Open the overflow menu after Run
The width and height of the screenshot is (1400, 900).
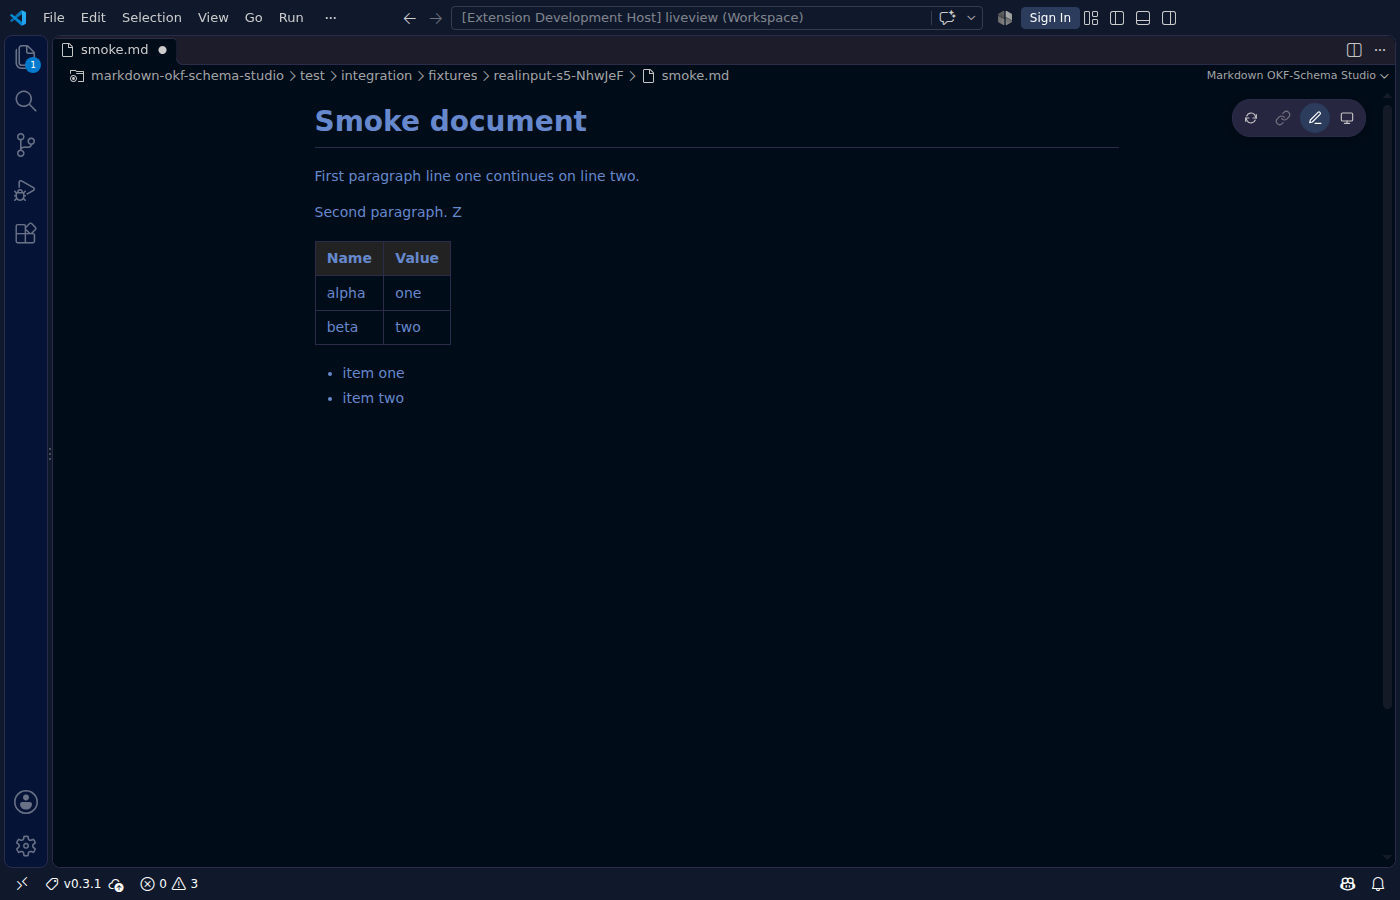[331, 18]
